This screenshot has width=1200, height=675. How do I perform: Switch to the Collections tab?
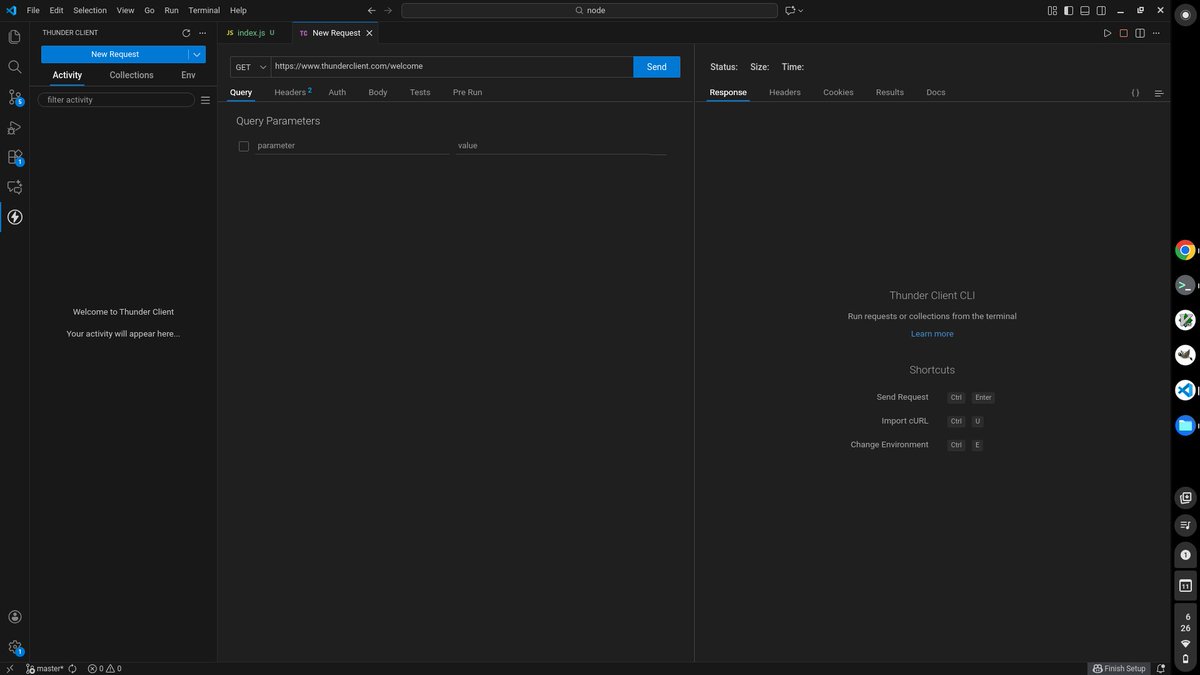132,75
